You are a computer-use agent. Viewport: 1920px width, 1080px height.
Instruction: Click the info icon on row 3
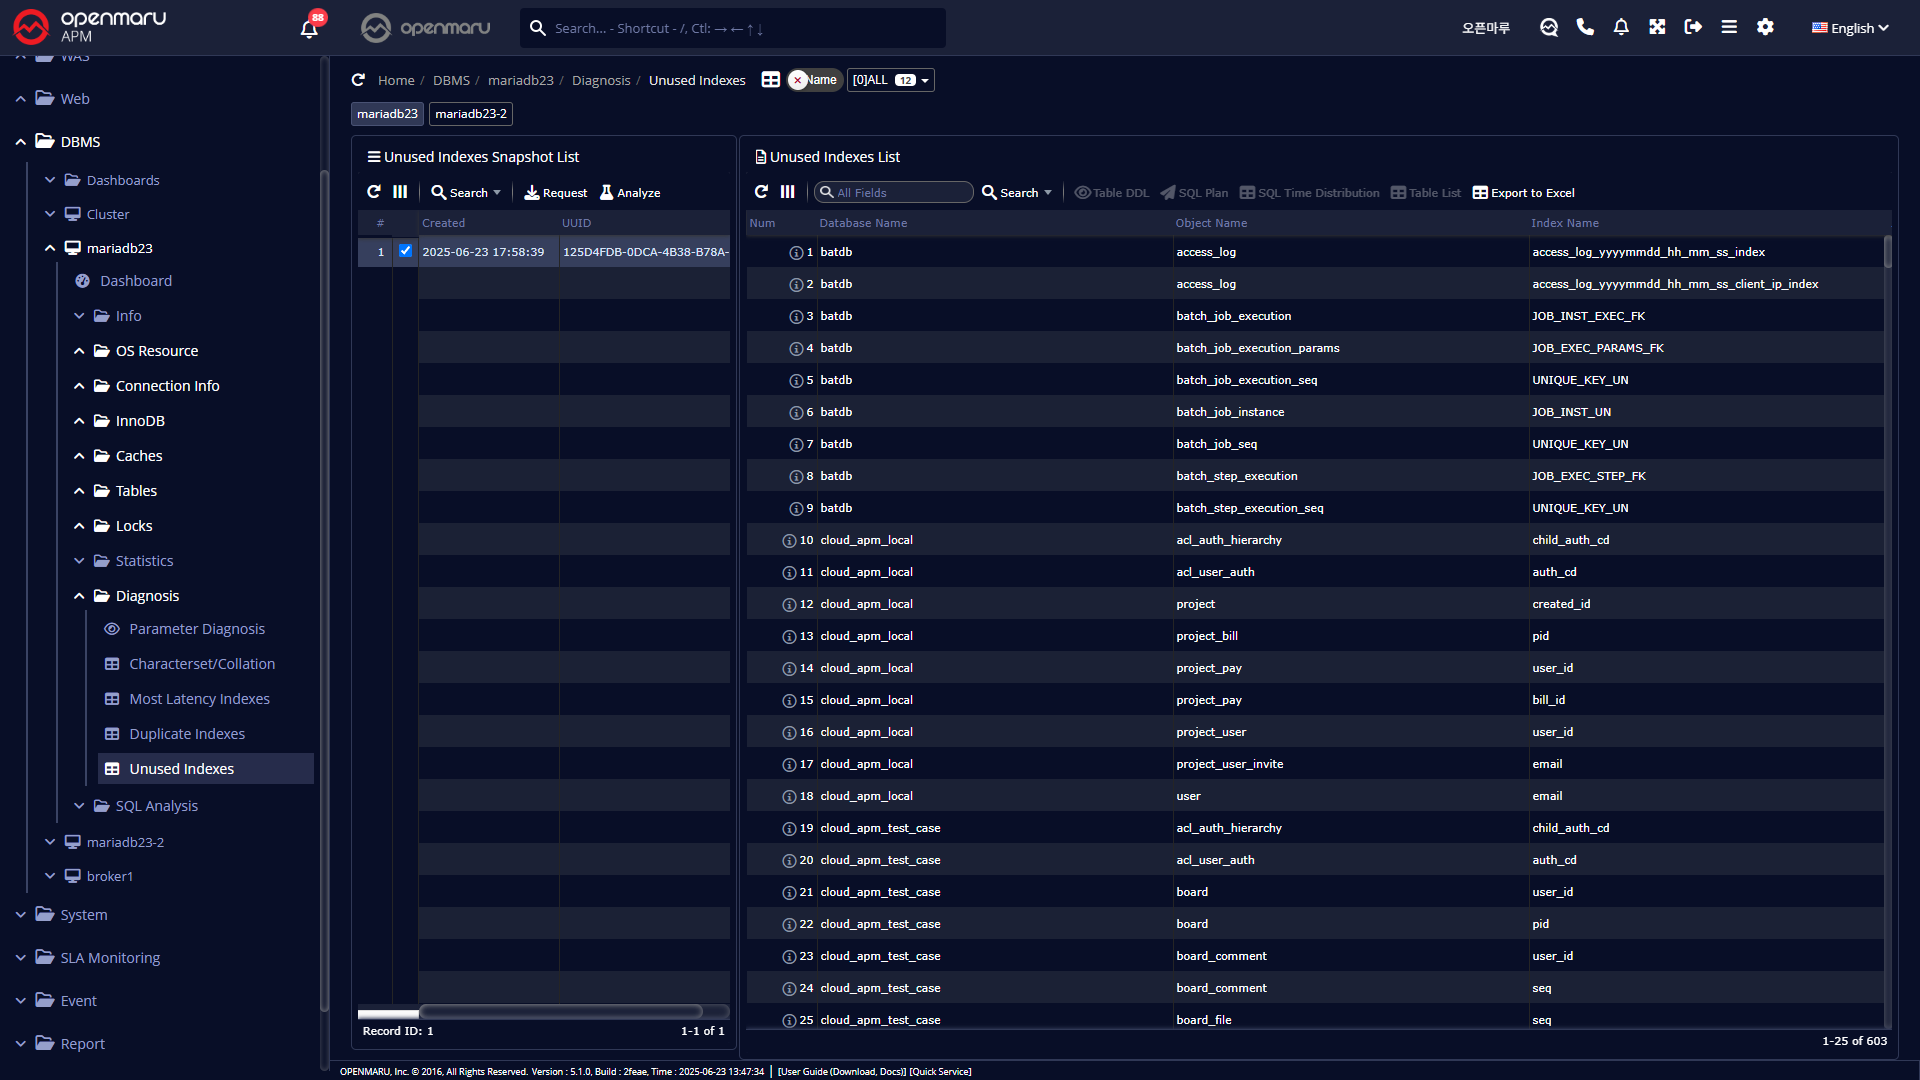coord(796,317)
